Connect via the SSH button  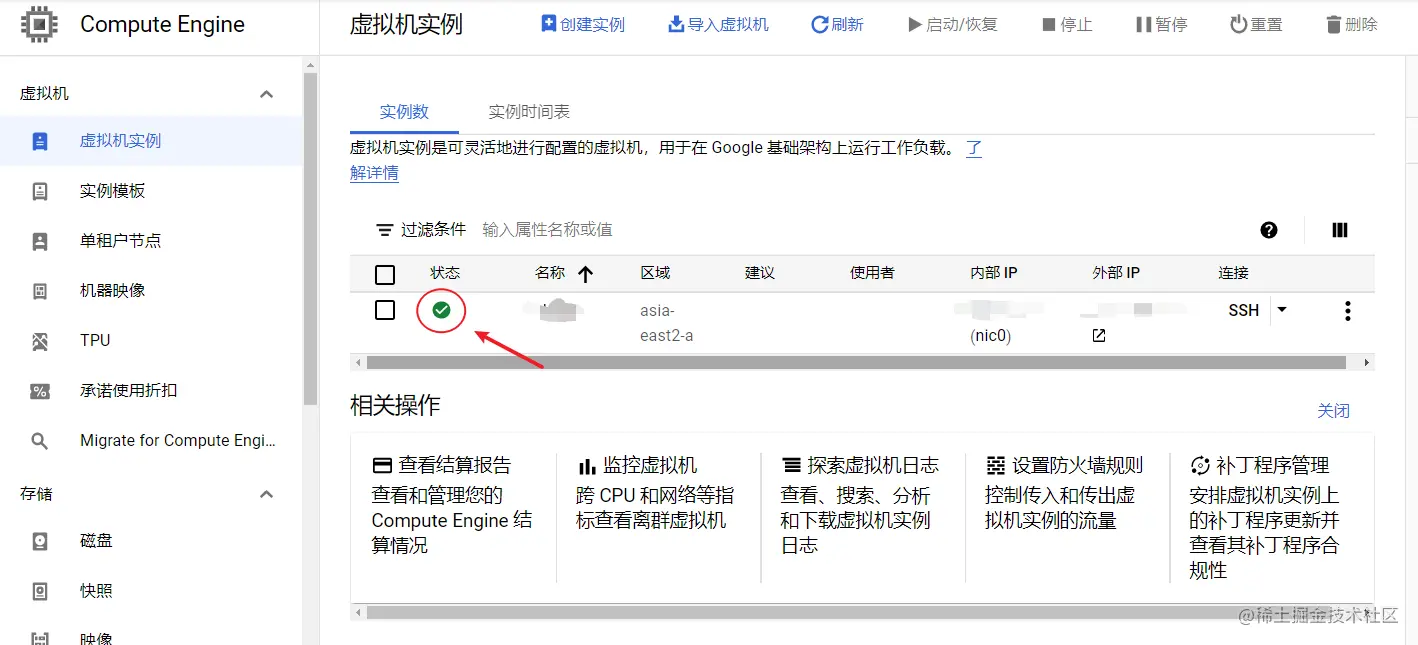(1243, 311)
